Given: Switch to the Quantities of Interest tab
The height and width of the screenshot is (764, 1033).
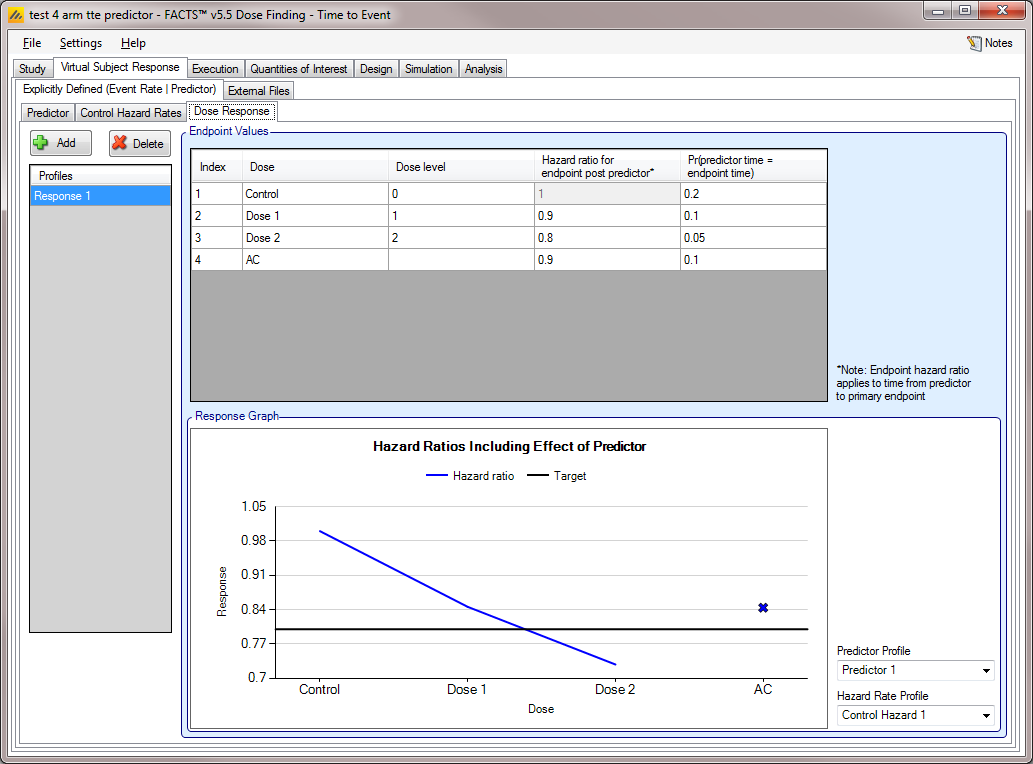Looking at the screenshot, I should 298,69.
